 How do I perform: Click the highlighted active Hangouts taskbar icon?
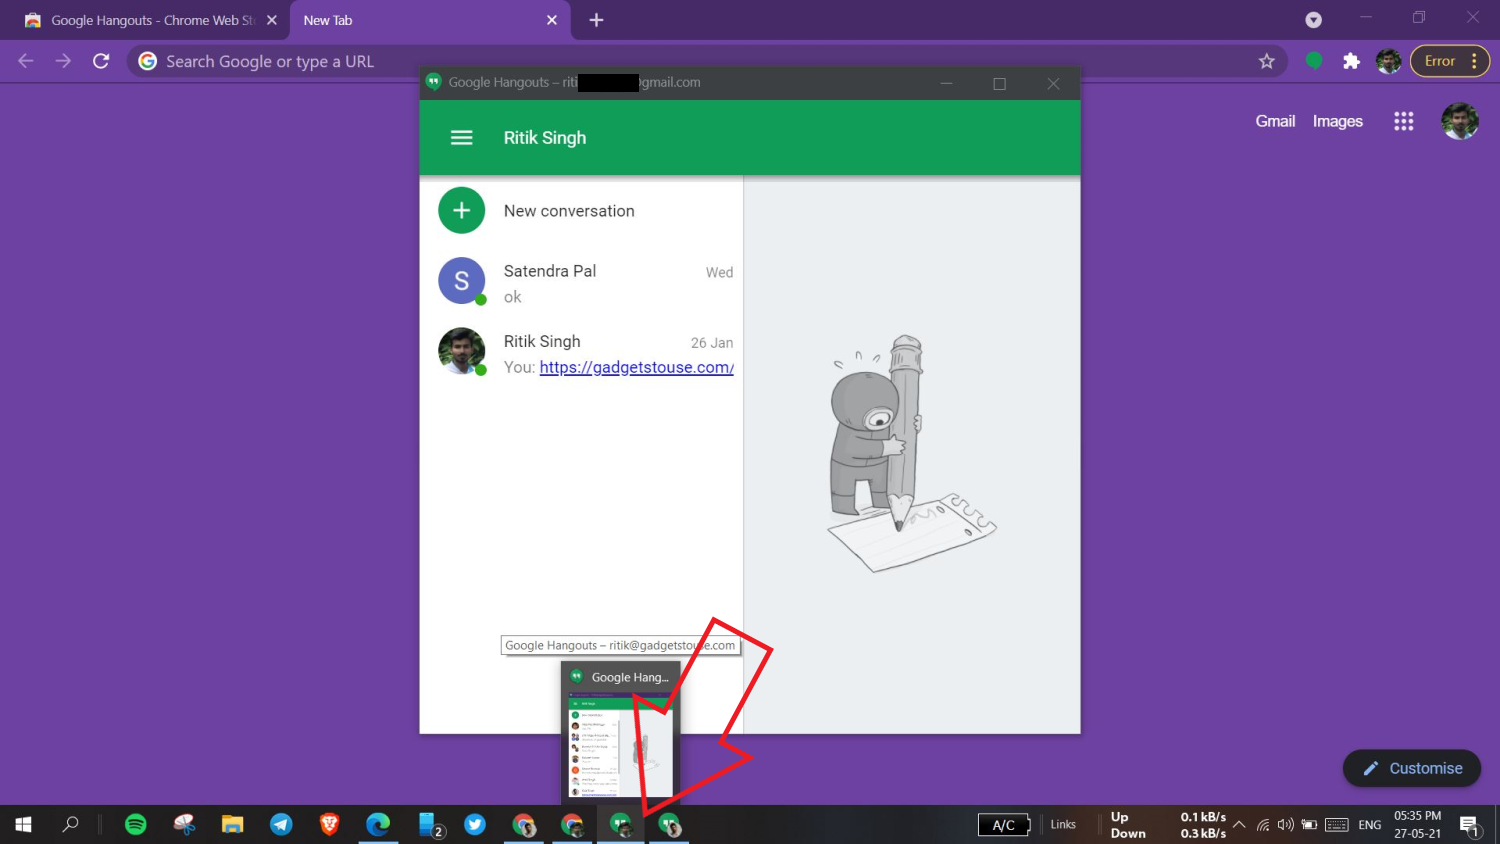(x=621, y=824)
